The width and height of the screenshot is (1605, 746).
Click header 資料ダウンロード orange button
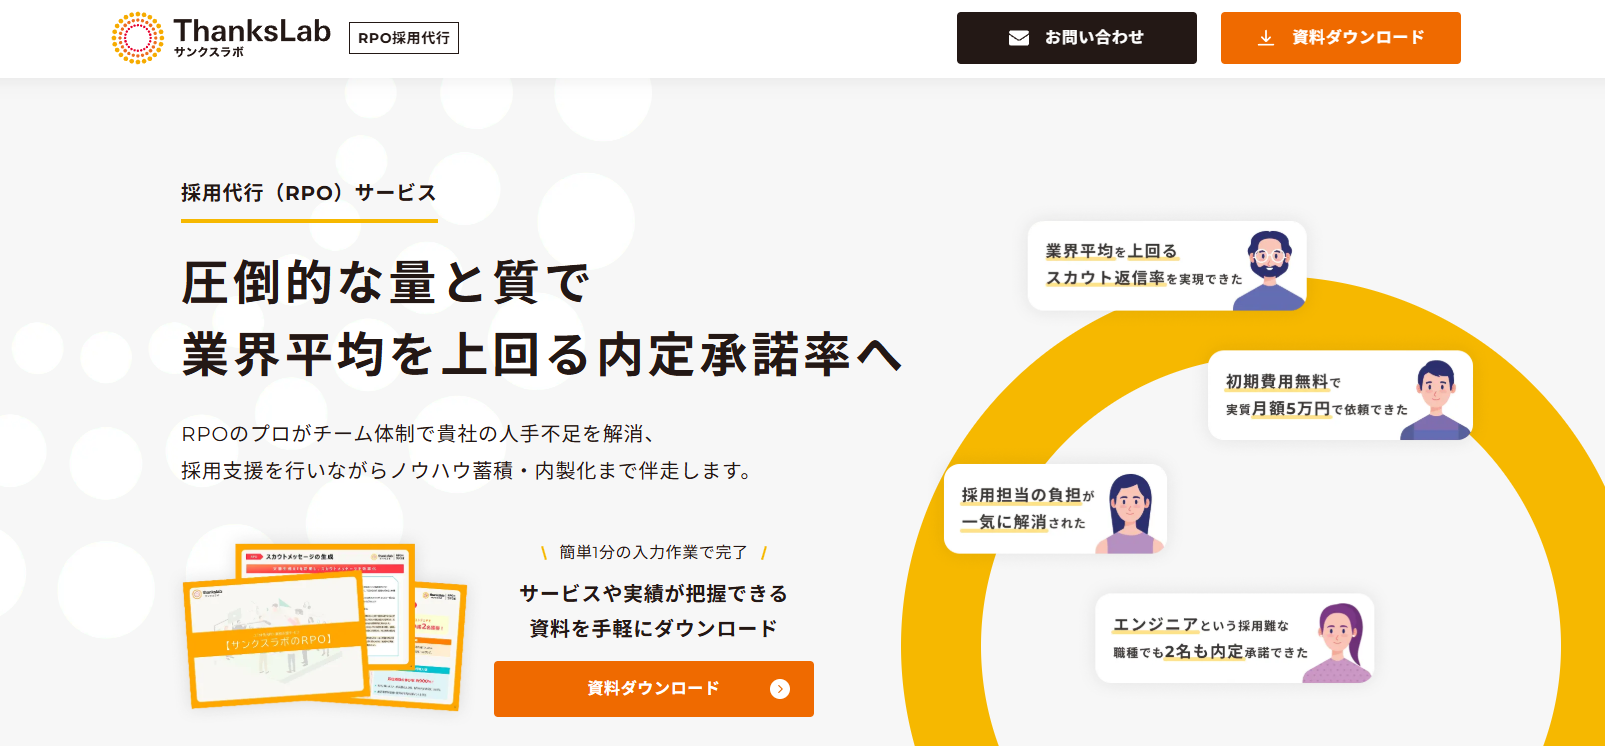[1341, 38]
